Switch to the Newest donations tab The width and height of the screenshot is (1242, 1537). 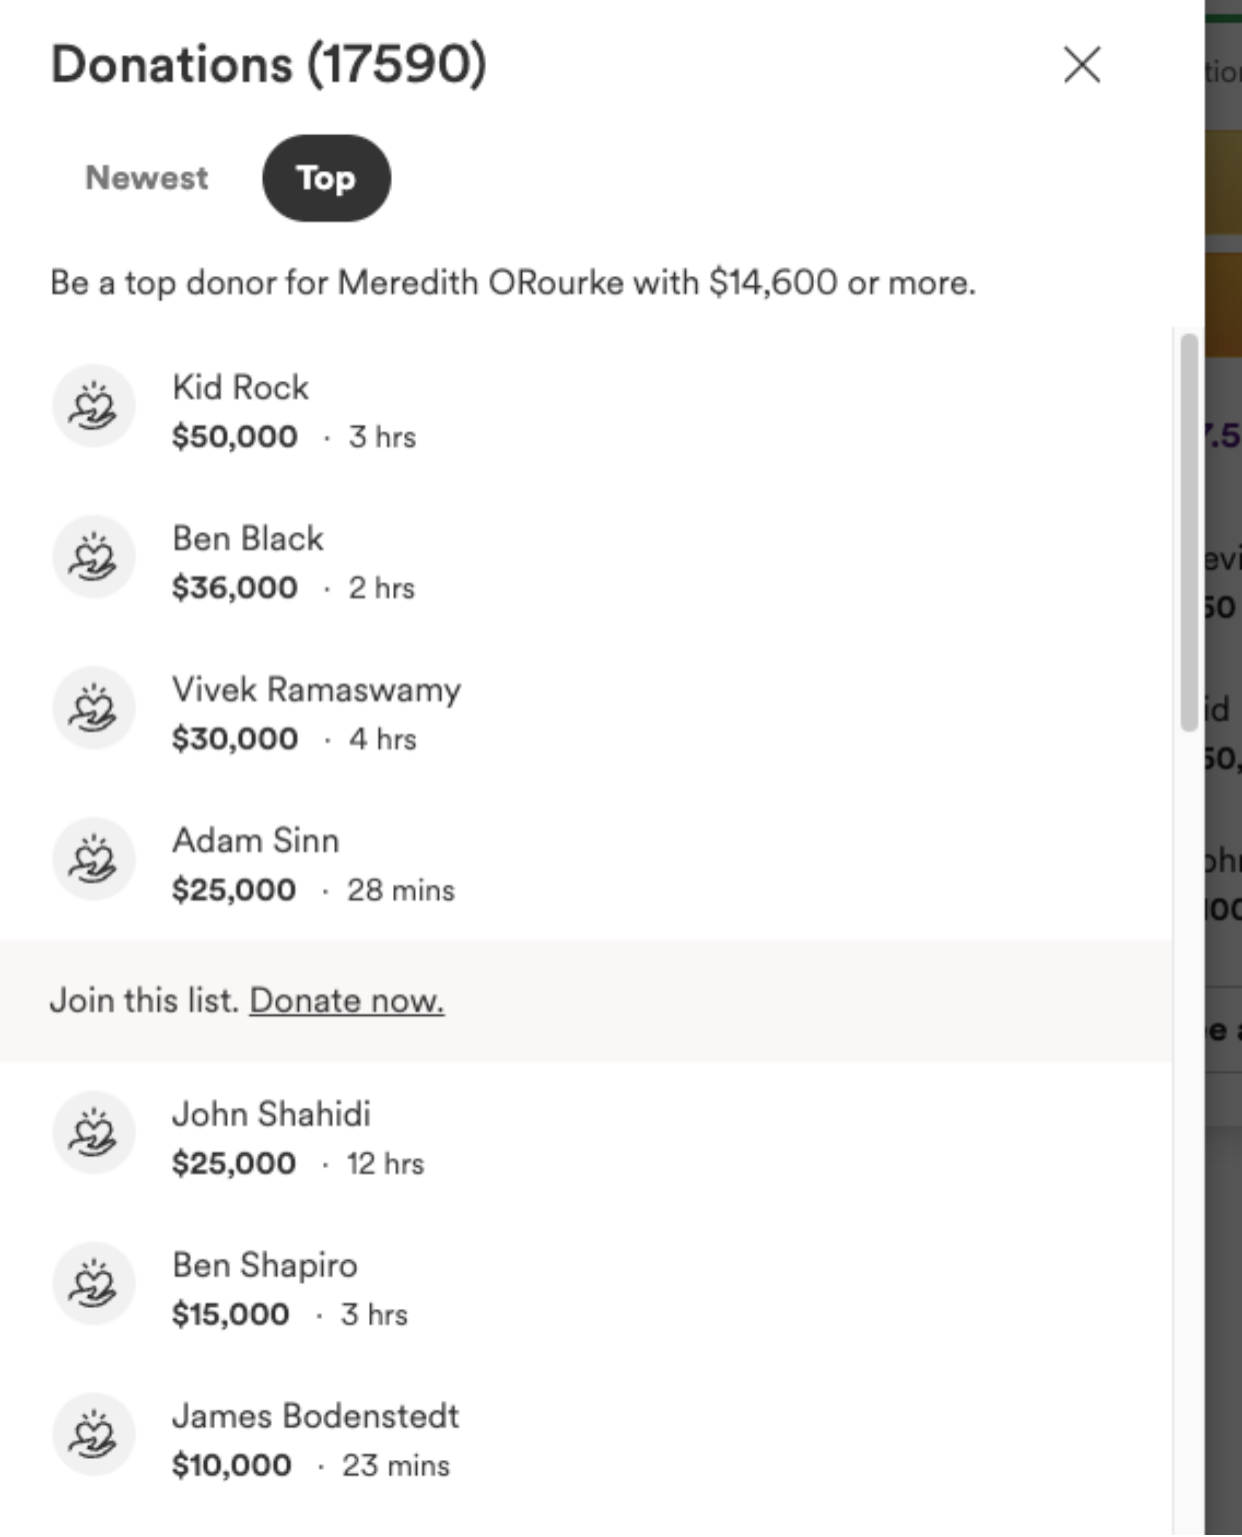pyautogui.click(x=147, y=178)
